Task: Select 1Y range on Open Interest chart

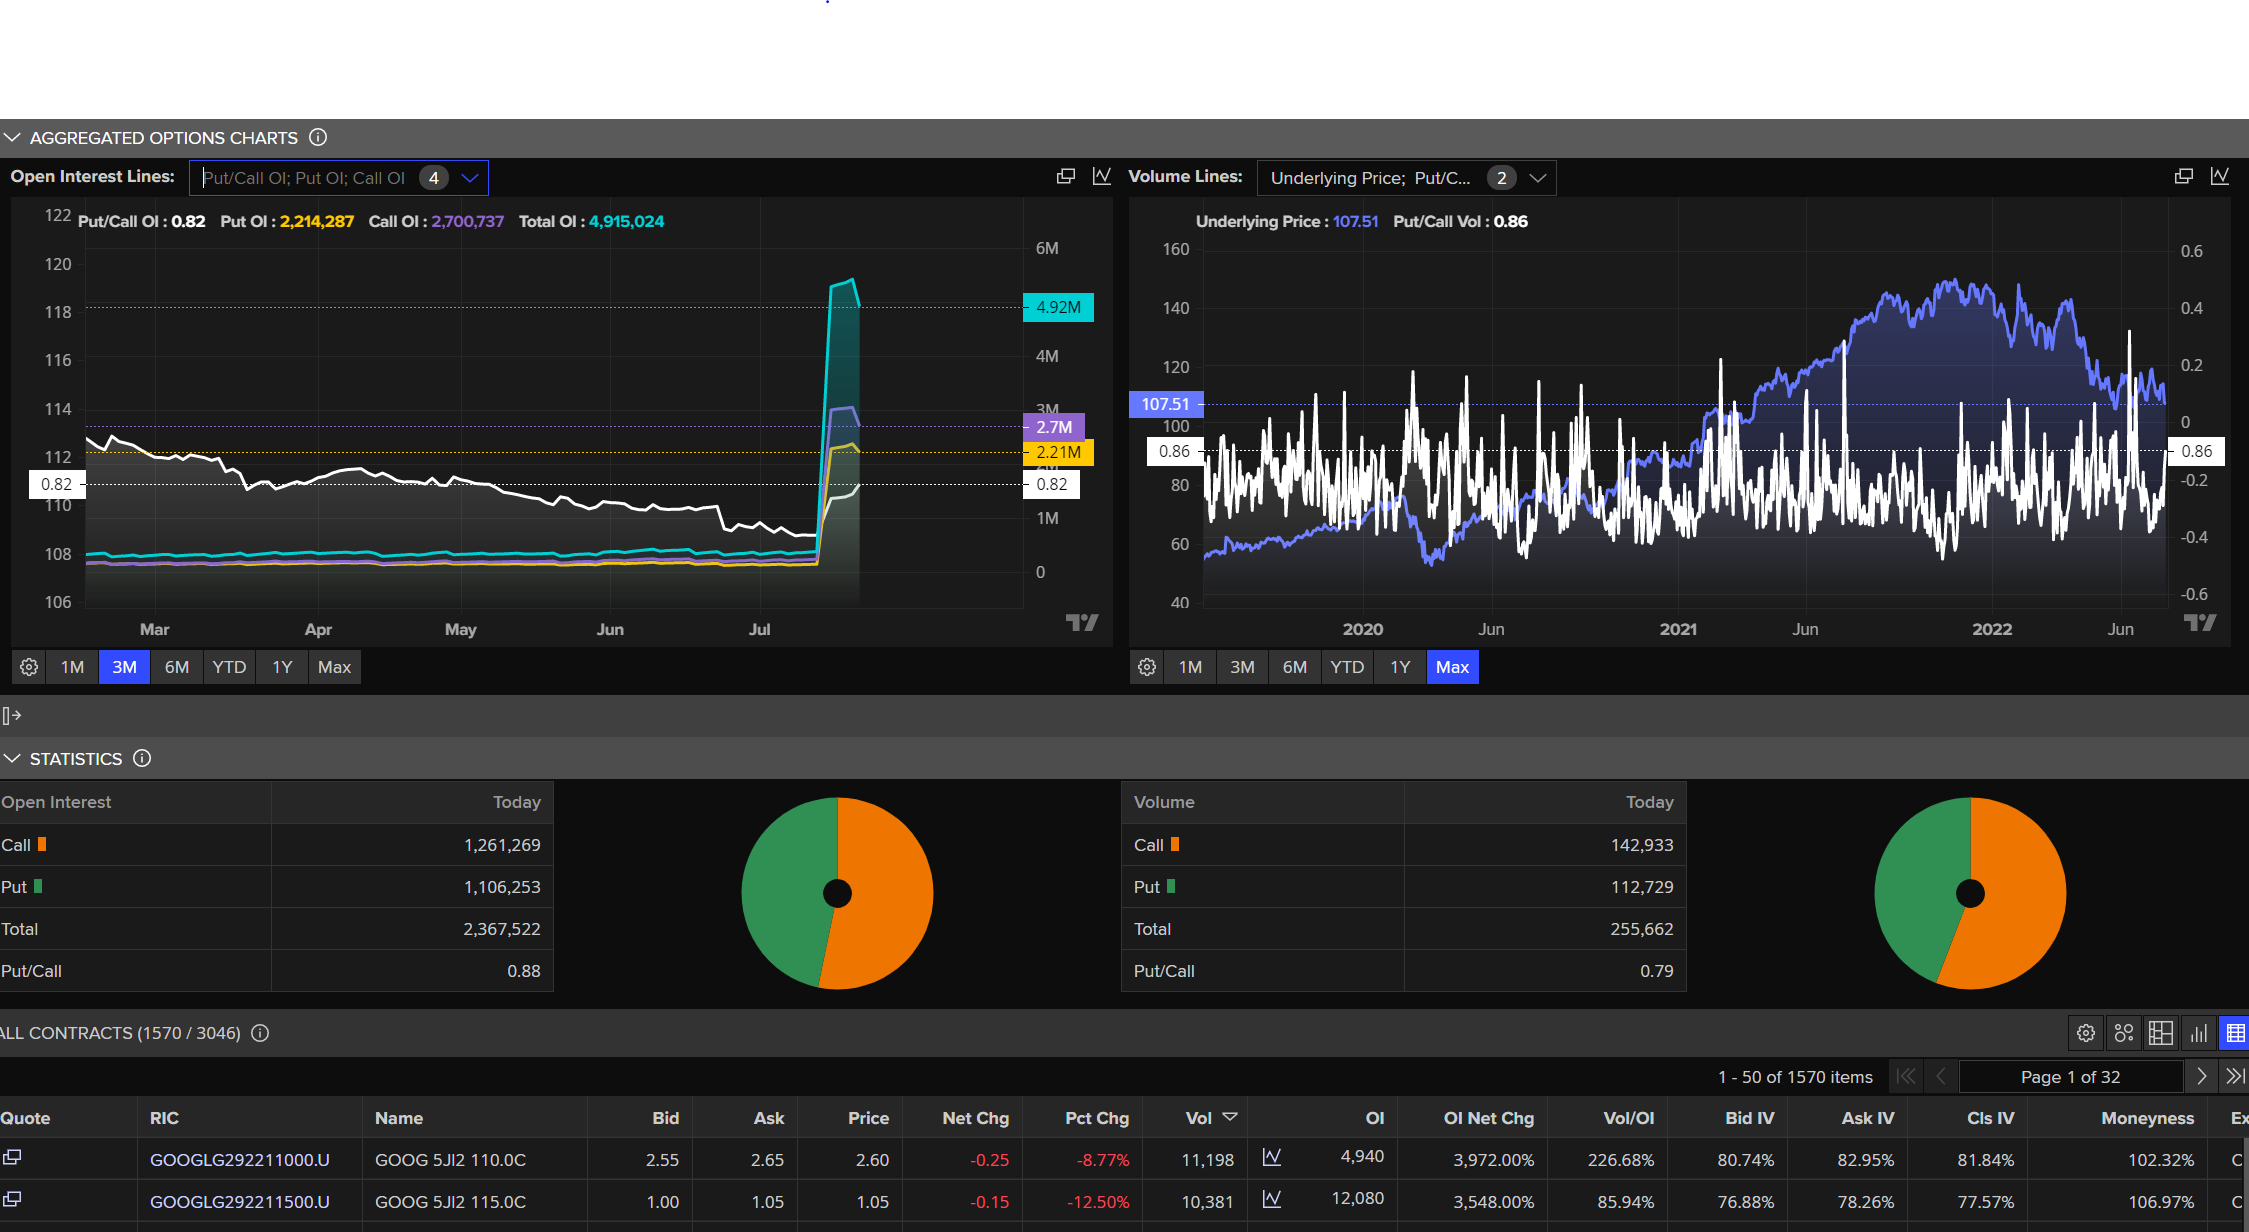Action: [x=282, y=667]
